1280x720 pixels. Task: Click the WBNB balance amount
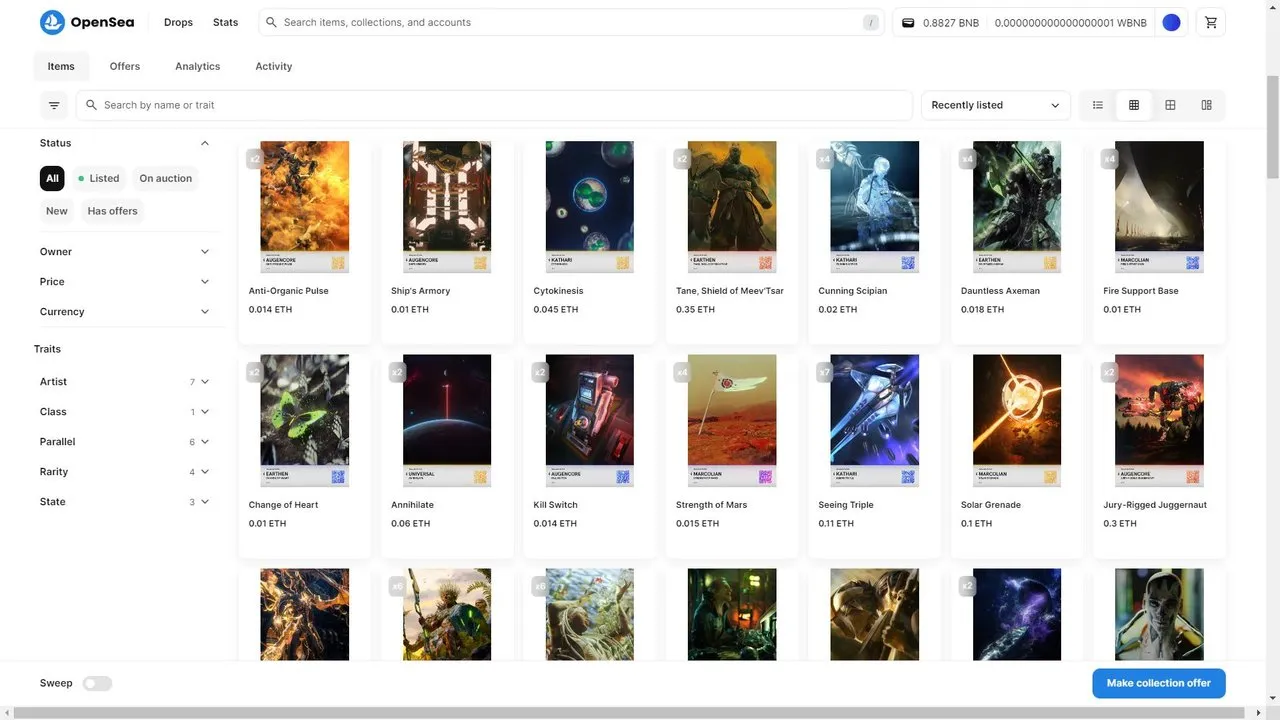click(1070, 22)
